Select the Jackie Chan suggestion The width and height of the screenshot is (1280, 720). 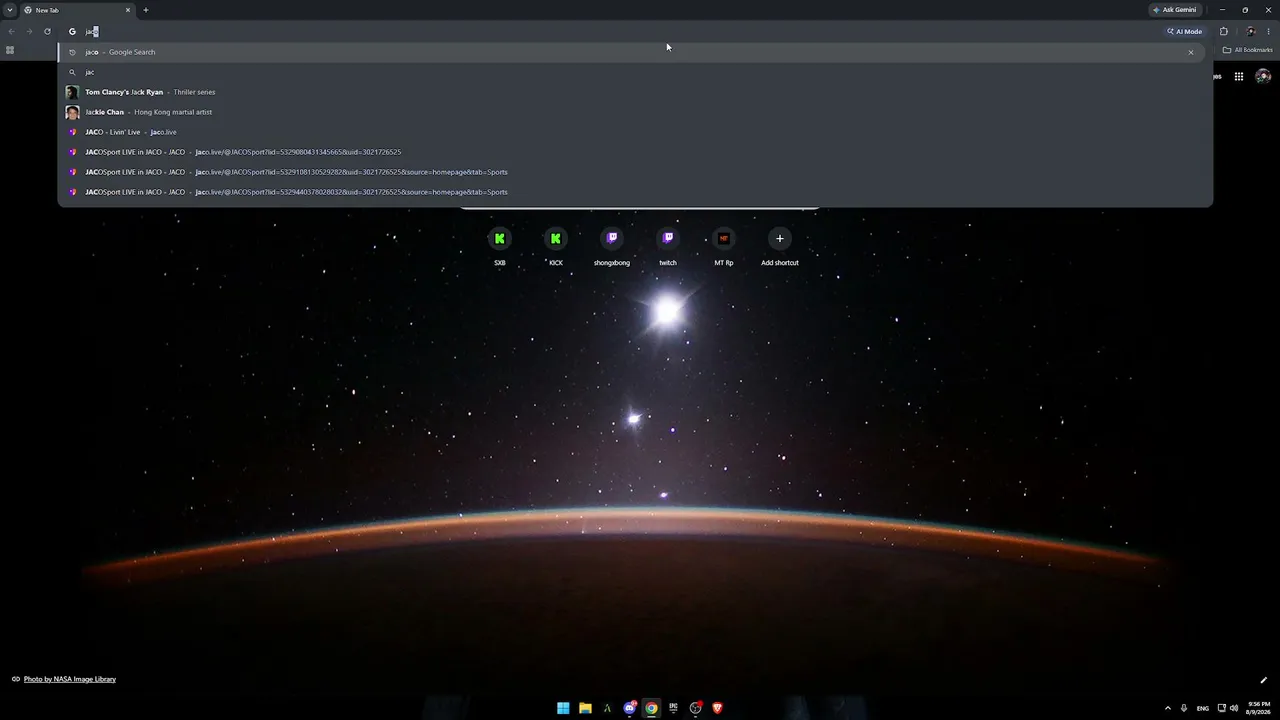[635, 112]
